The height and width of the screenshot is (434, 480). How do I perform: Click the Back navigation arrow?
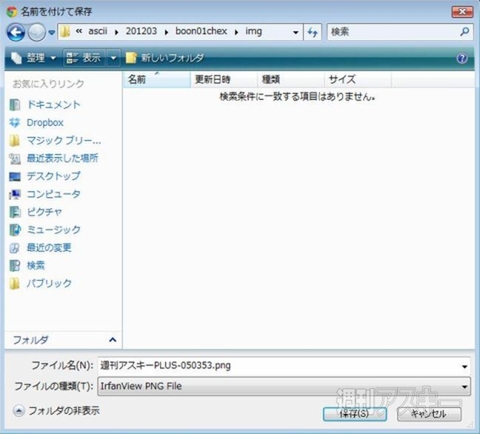[x=16, y=32]
